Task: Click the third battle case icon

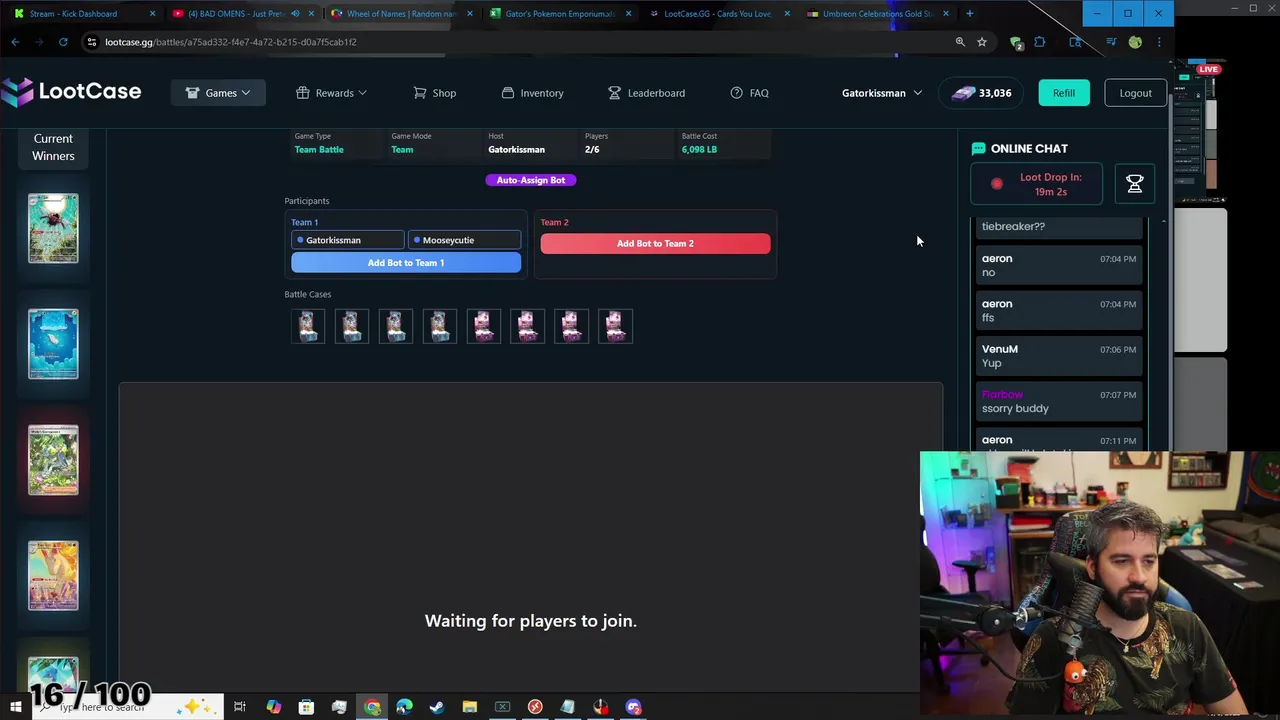Action: 395,326
